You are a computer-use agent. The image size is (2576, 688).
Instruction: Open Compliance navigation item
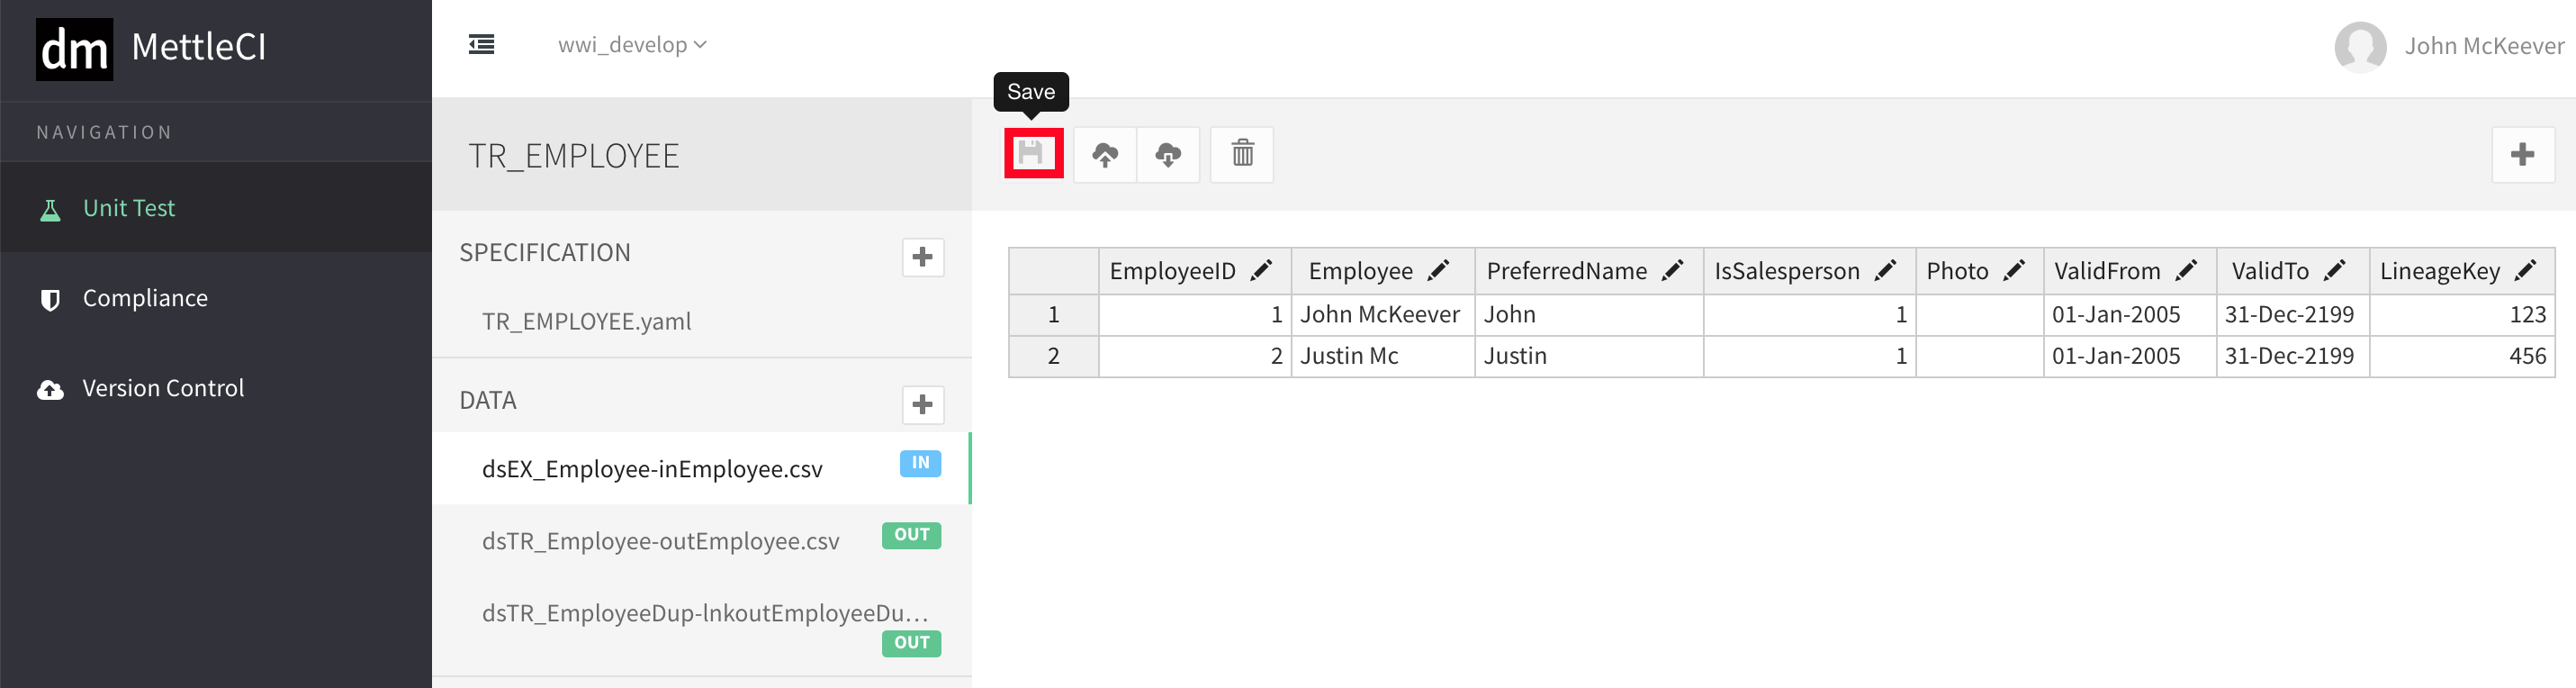pos(145,298)
